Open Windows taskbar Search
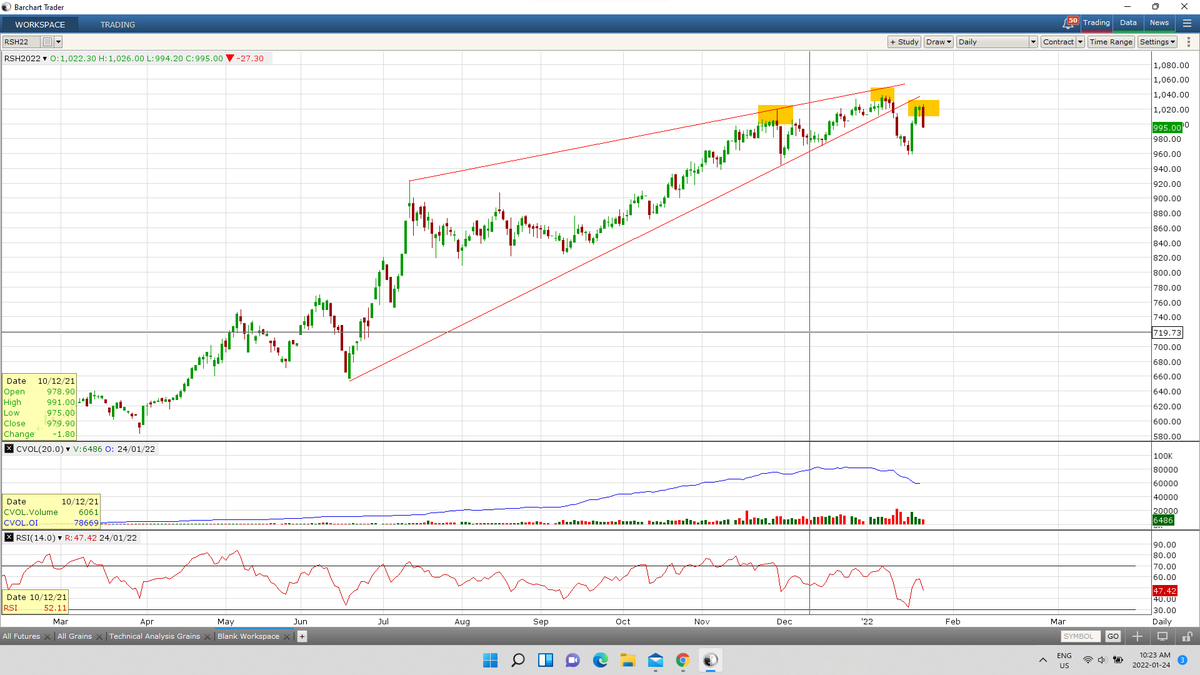 click(518, 660)
